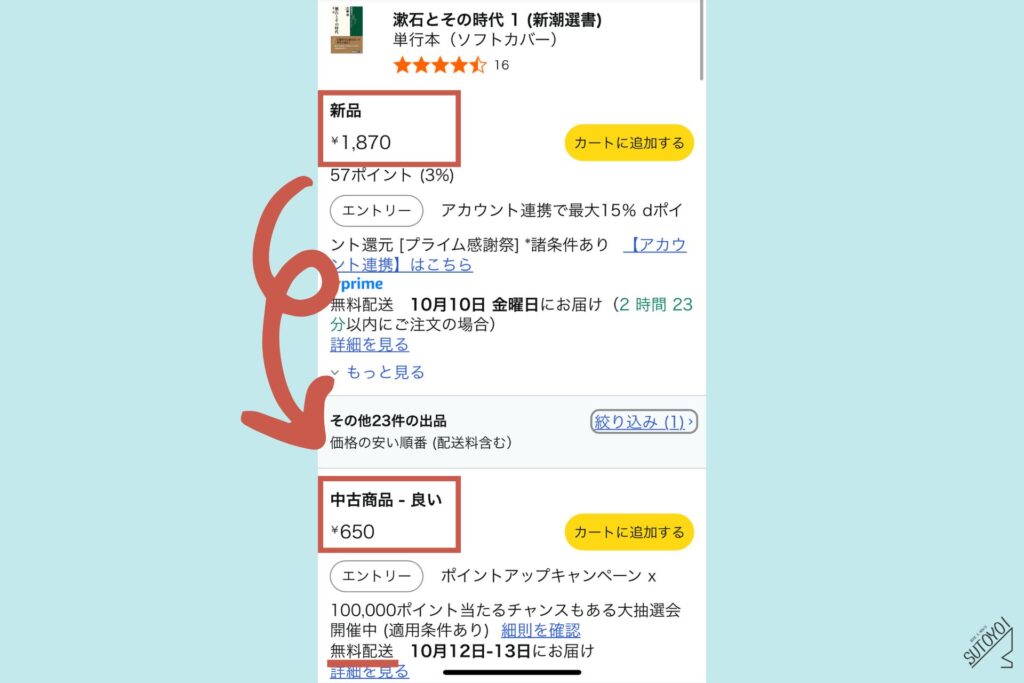Open 詳細を見る under the 10月10日 delivery
This screenshot has width=1024, height=683.
pyautogui.click(x=370, y=344)
